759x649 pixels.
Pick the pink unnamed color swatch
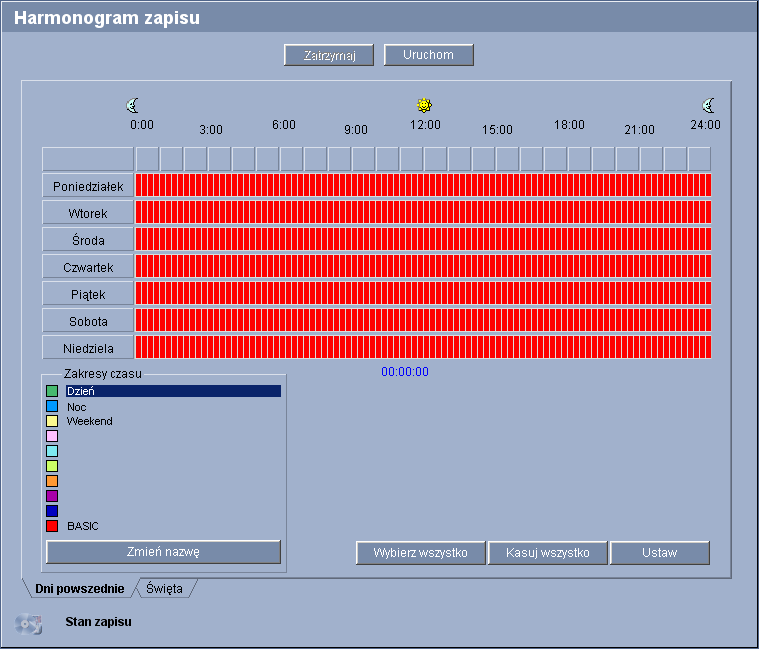[52, 436]
